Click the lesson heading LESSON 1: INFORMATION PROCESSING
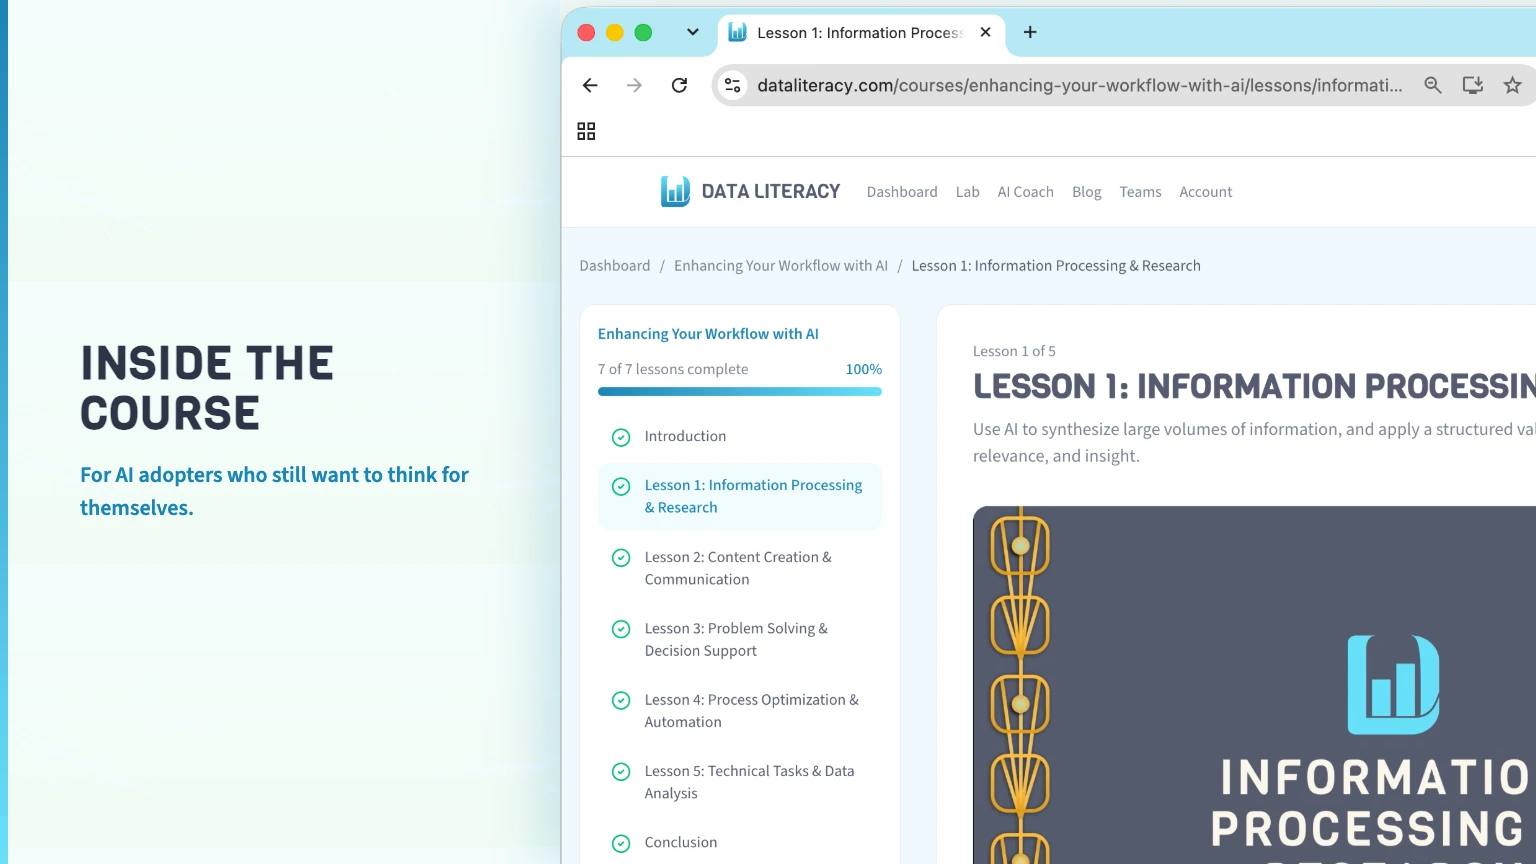 coord(1254,386)
